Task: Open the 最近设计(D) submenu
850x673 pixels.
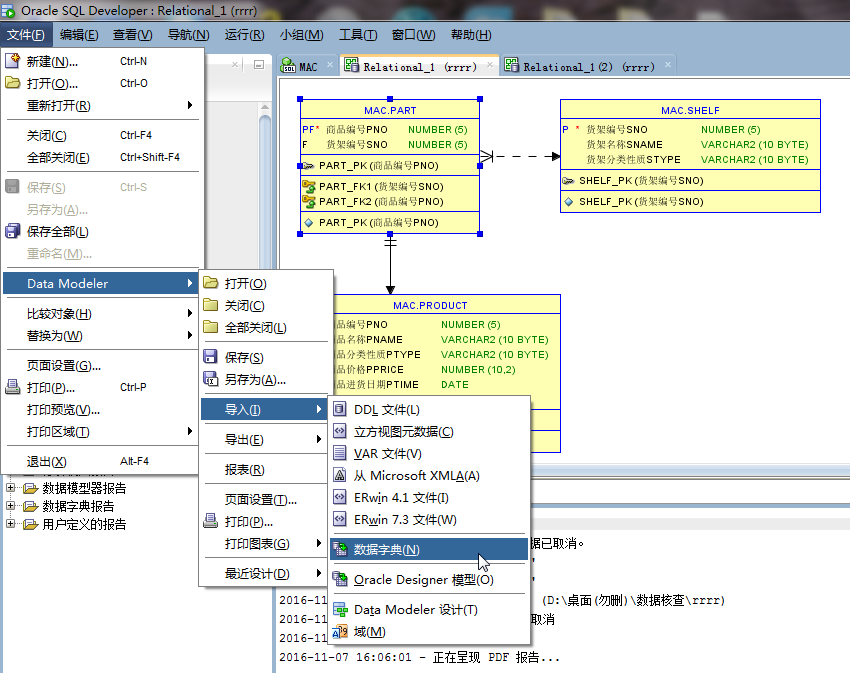Action: pyautogui.click(x=265, y=573)
